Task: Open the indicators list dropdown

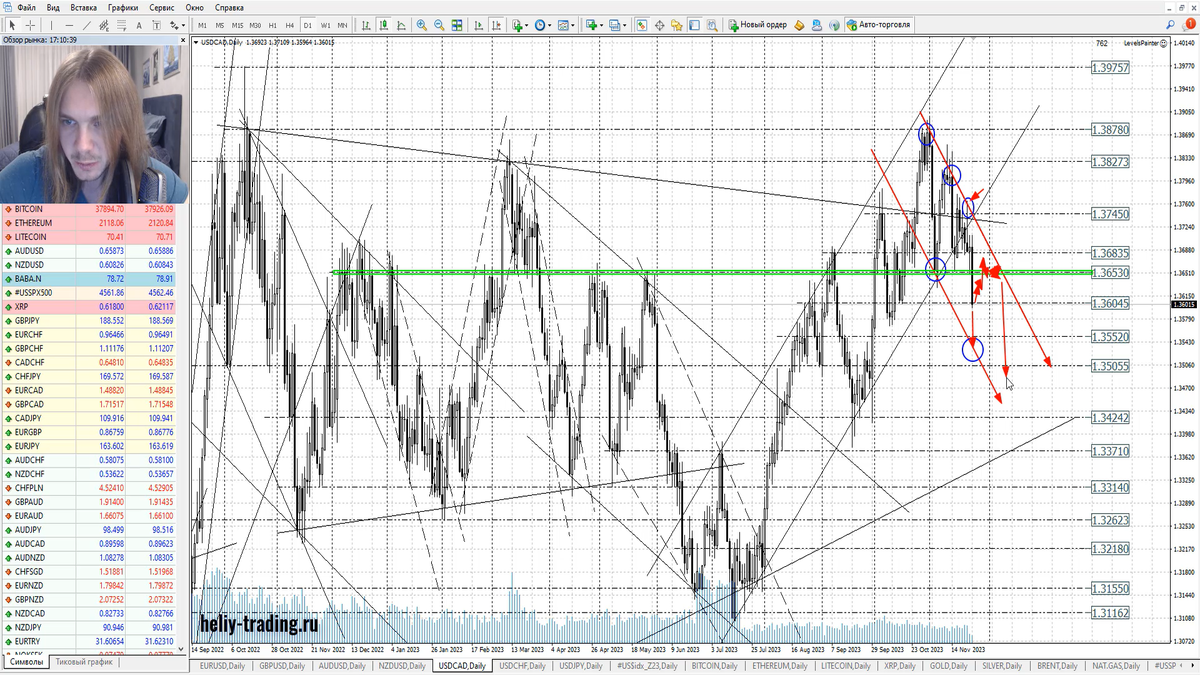Action: click(x=520, y=24)
